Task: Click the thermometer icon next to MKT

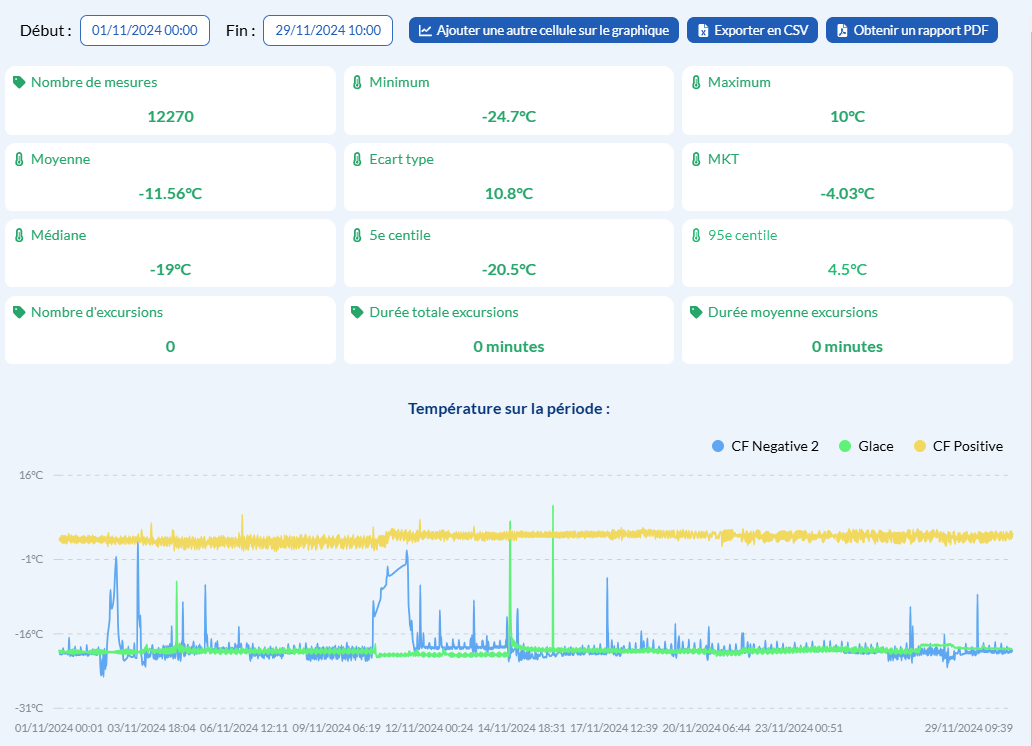Action: pos(696,159)
